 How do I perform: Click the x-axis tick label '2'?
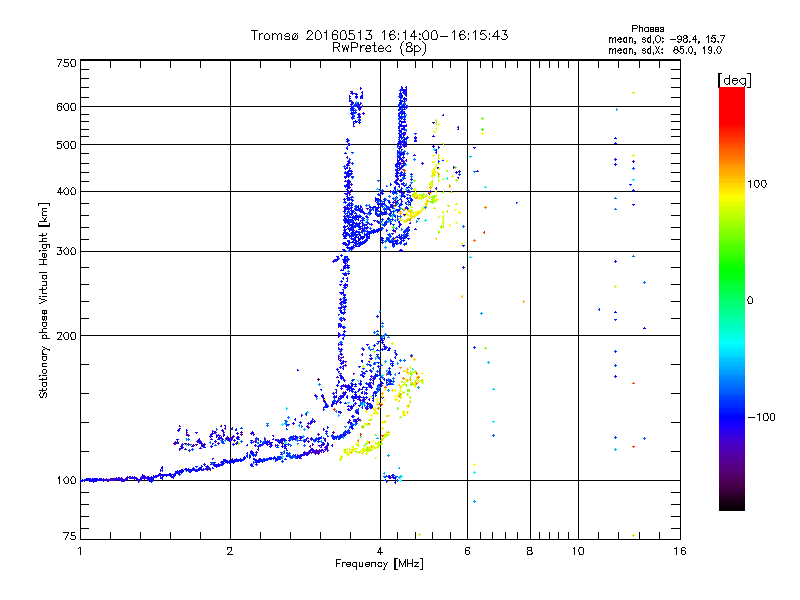coord(230,551)
